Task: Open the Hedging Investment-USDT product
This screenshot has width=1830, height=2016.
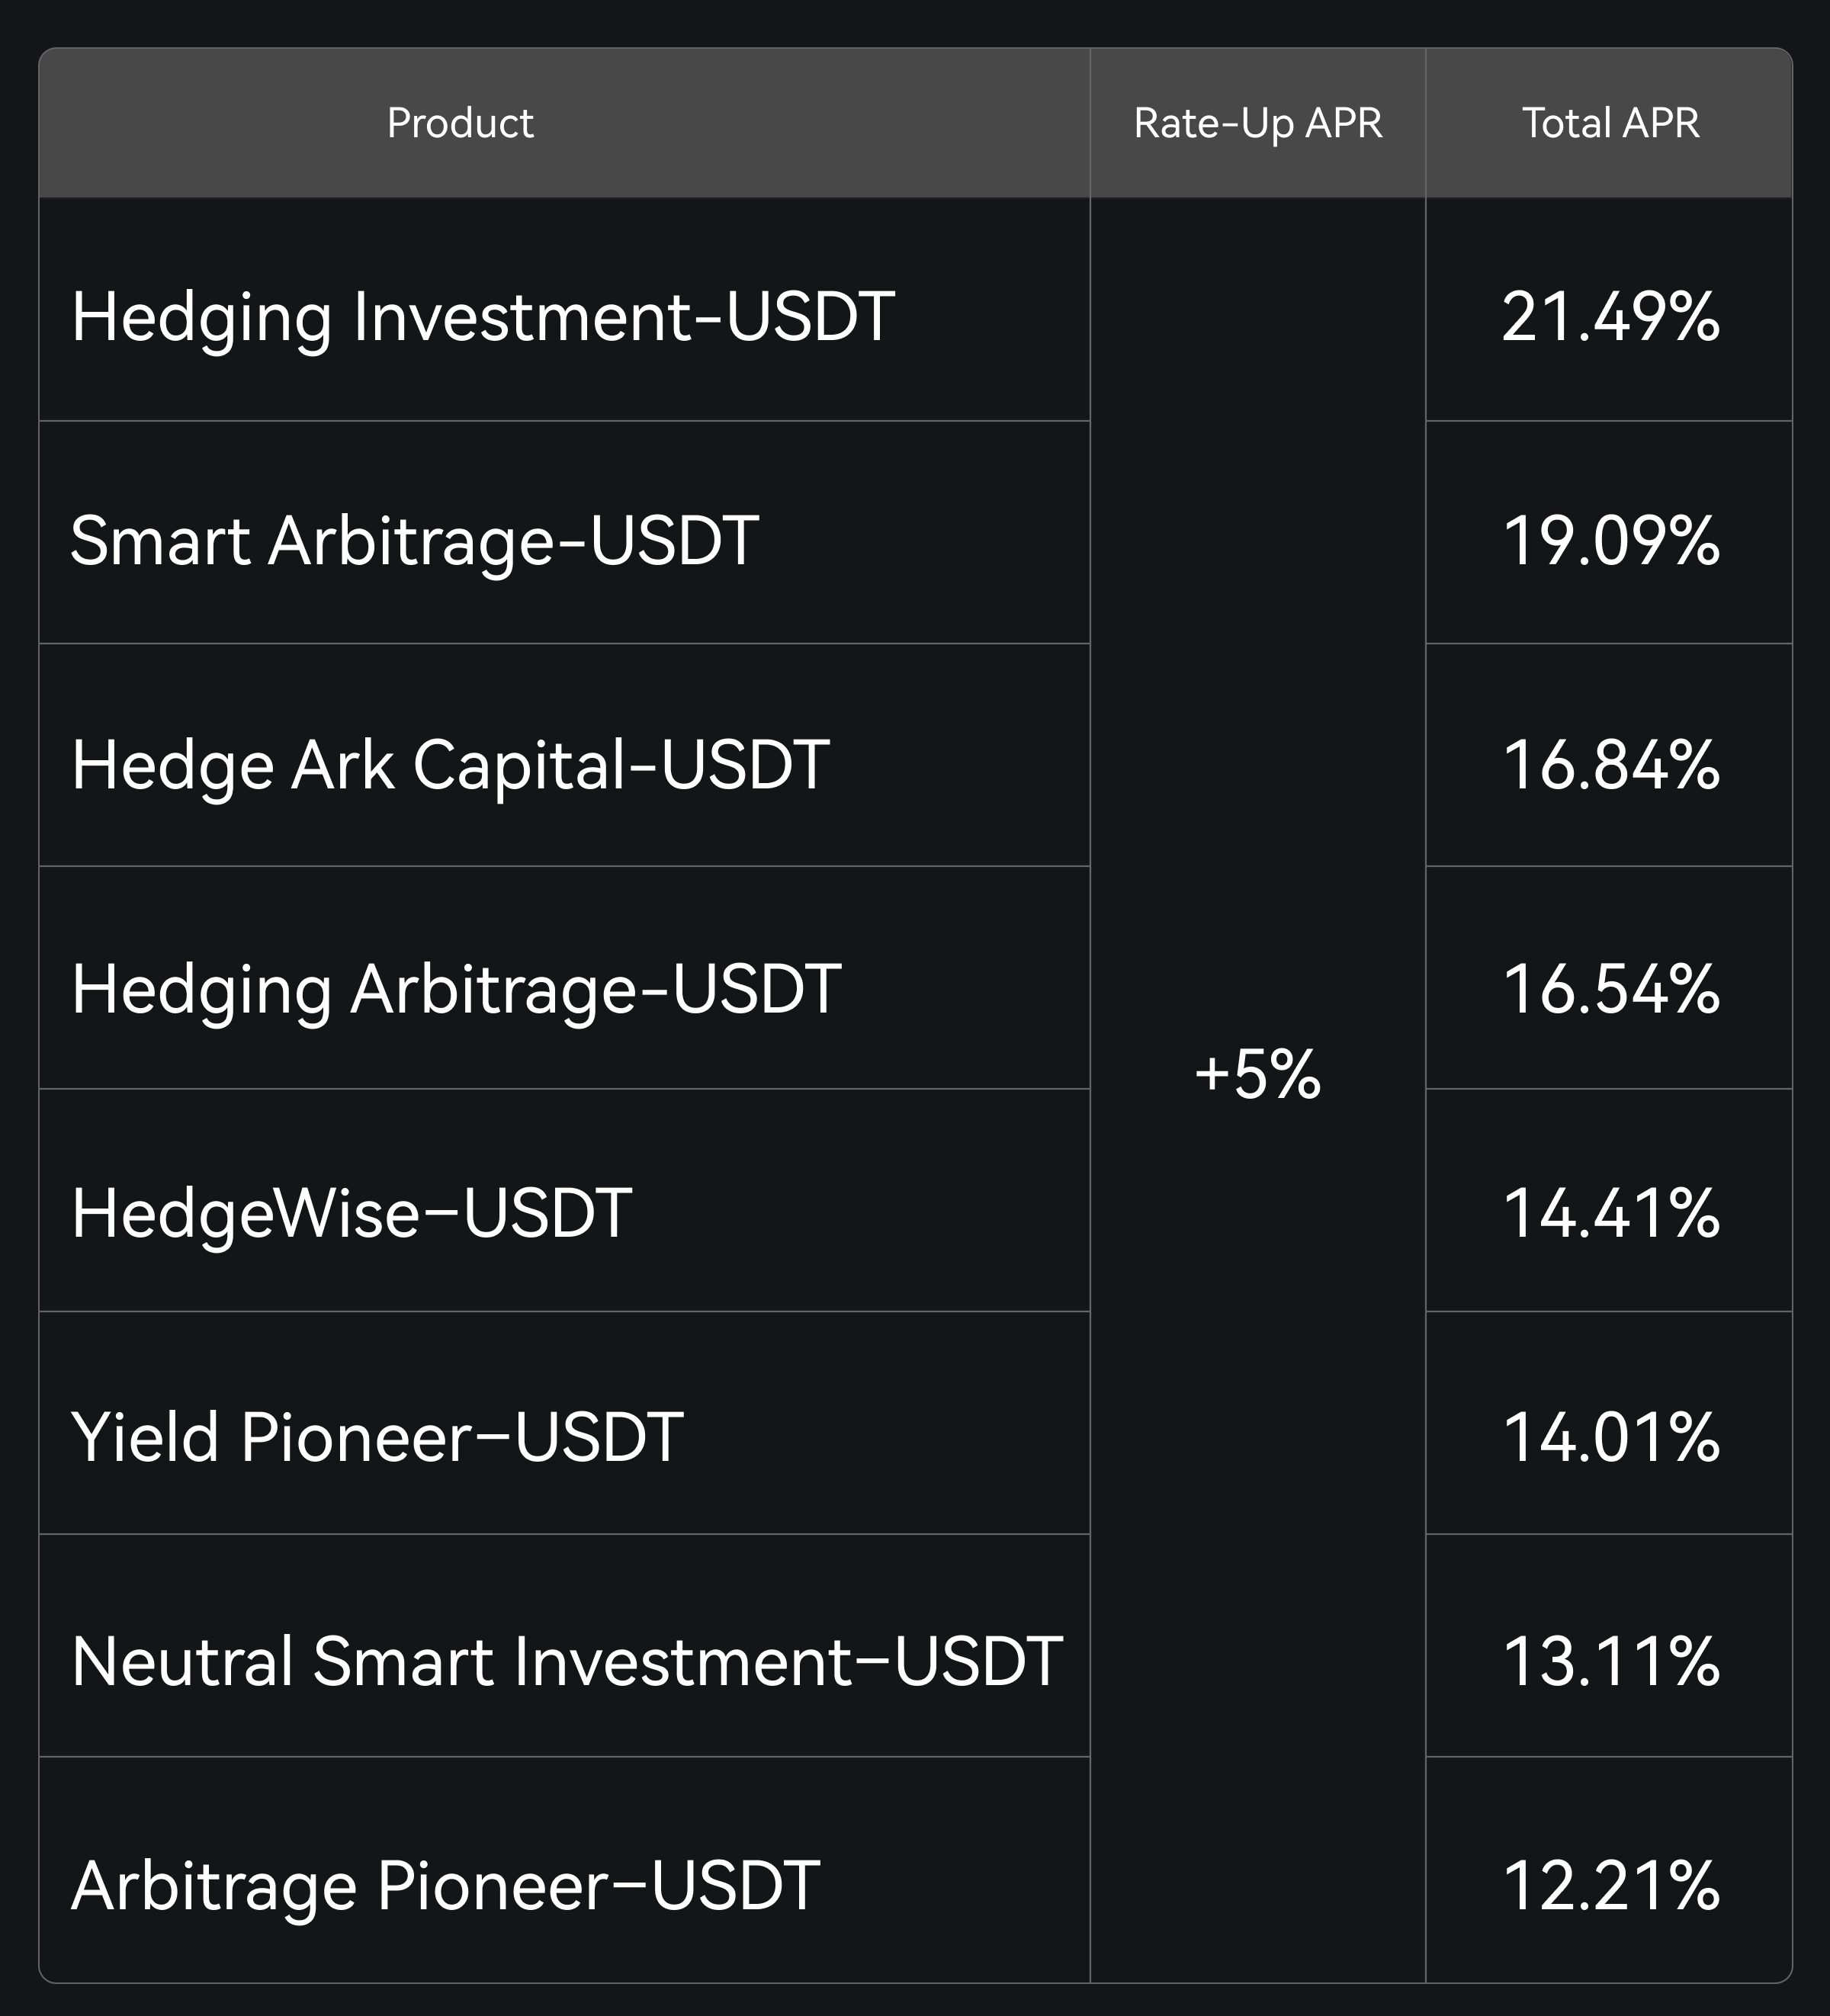Action: 483,317
